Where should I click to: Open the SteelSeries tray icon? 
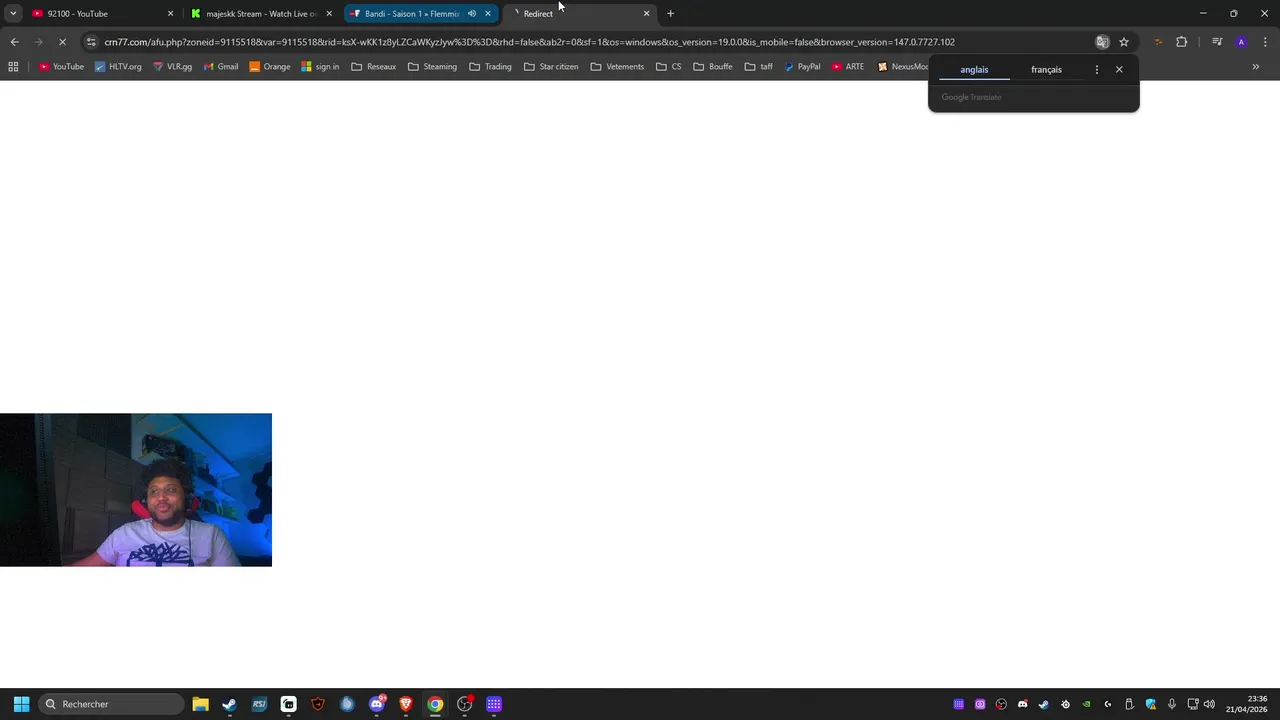coord(1065,704)
